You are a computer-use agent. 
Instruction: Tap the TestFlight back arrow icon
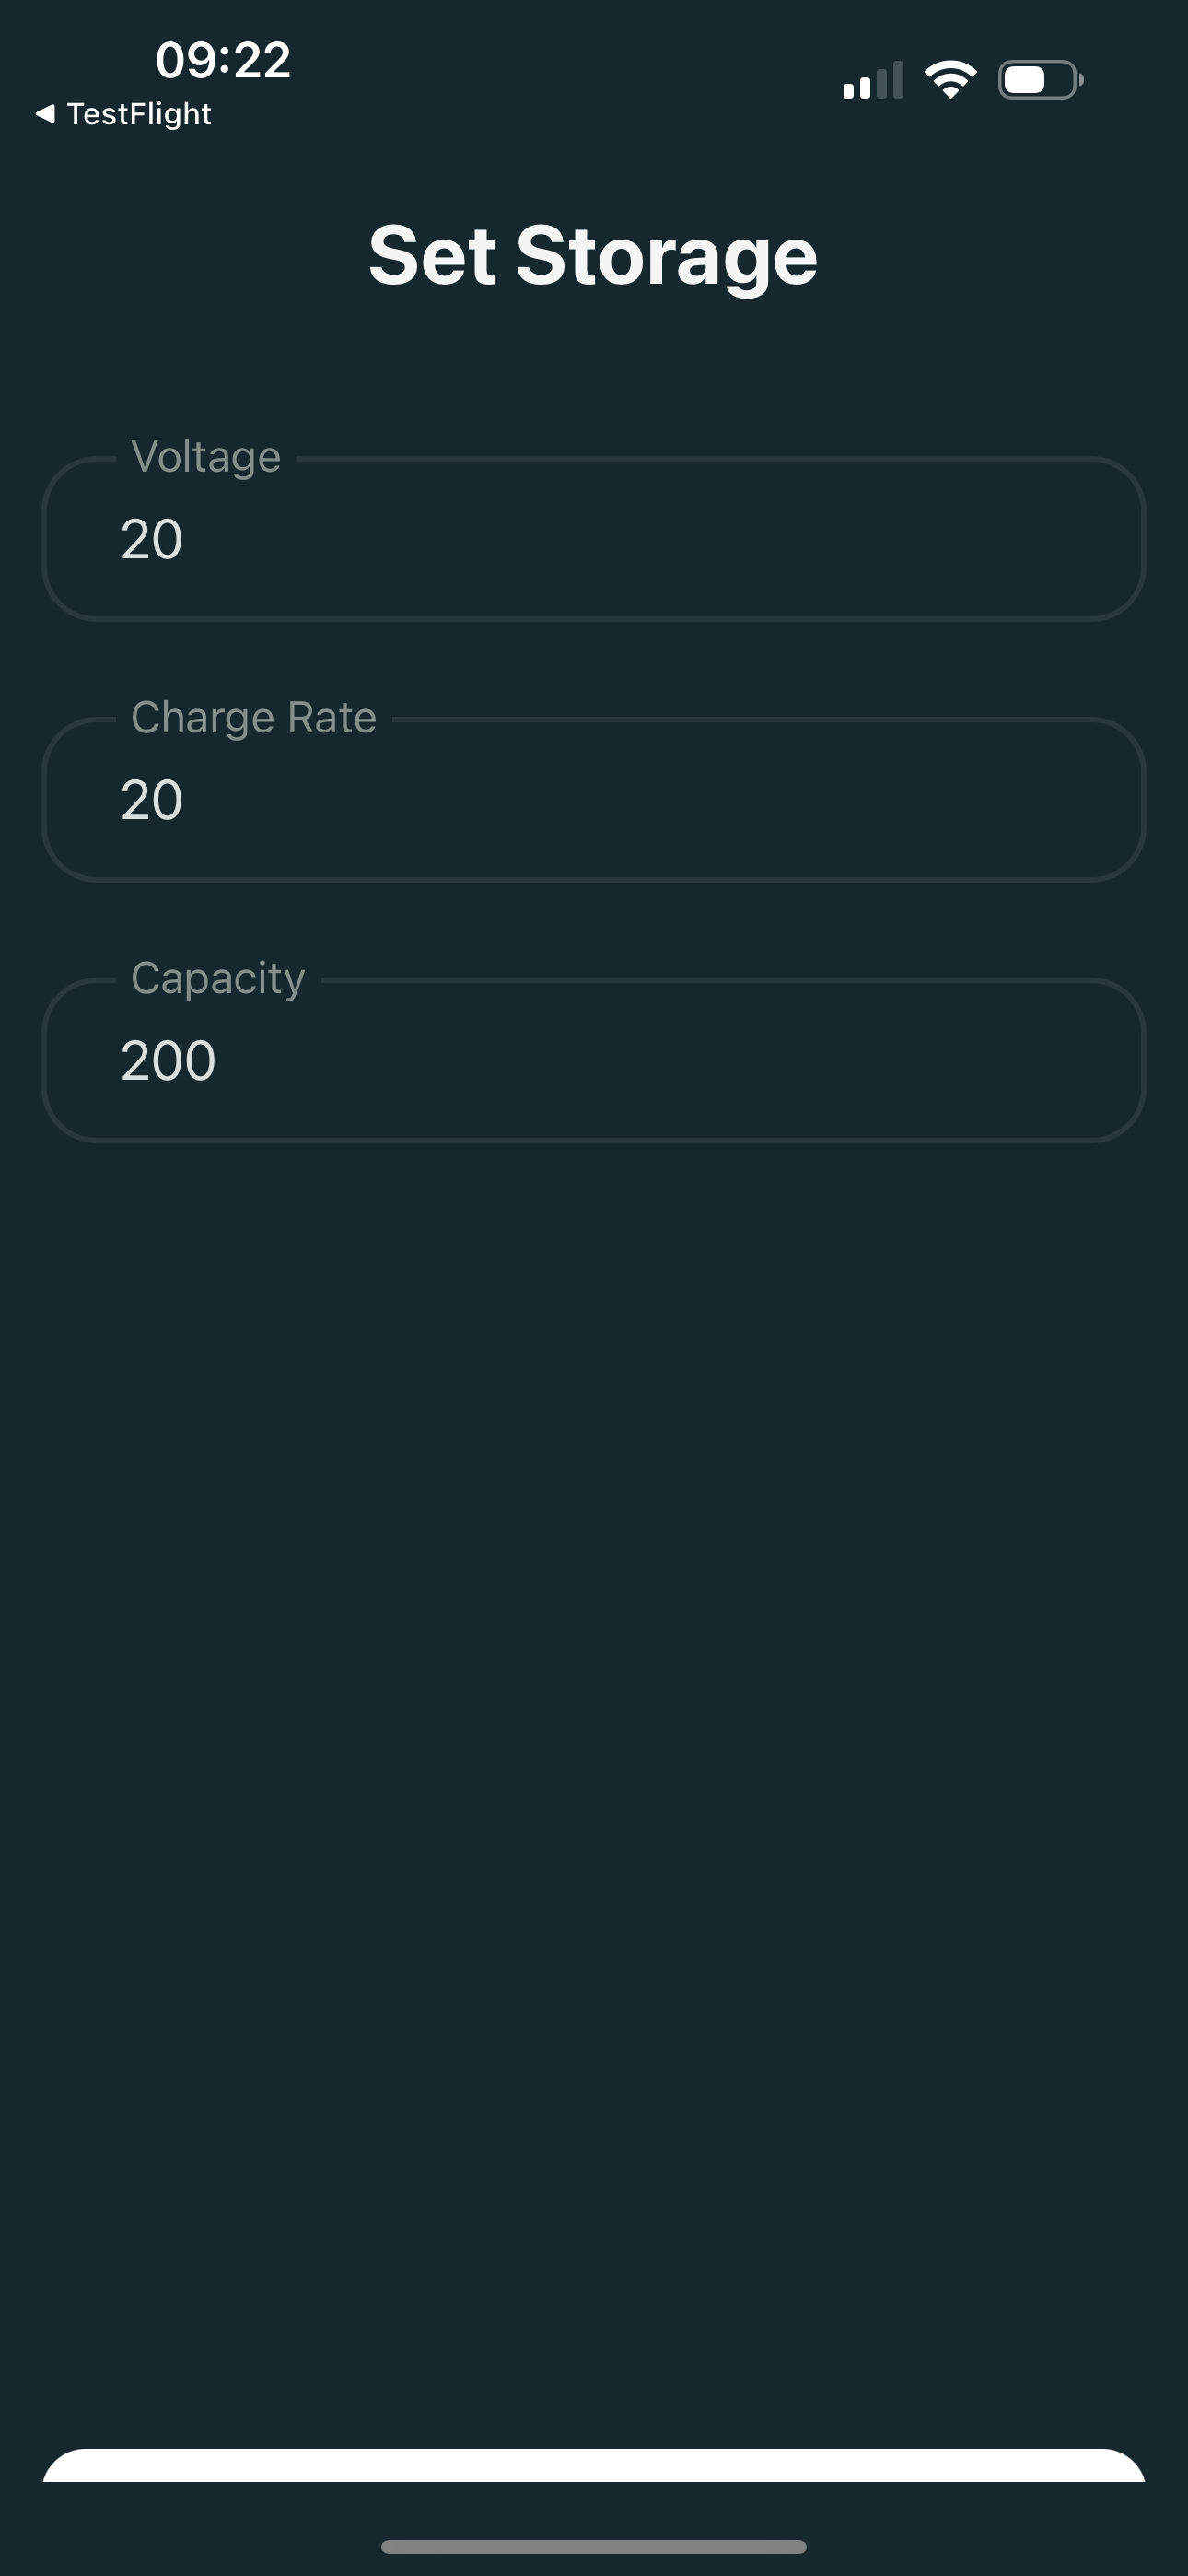[x=45, y=114]
